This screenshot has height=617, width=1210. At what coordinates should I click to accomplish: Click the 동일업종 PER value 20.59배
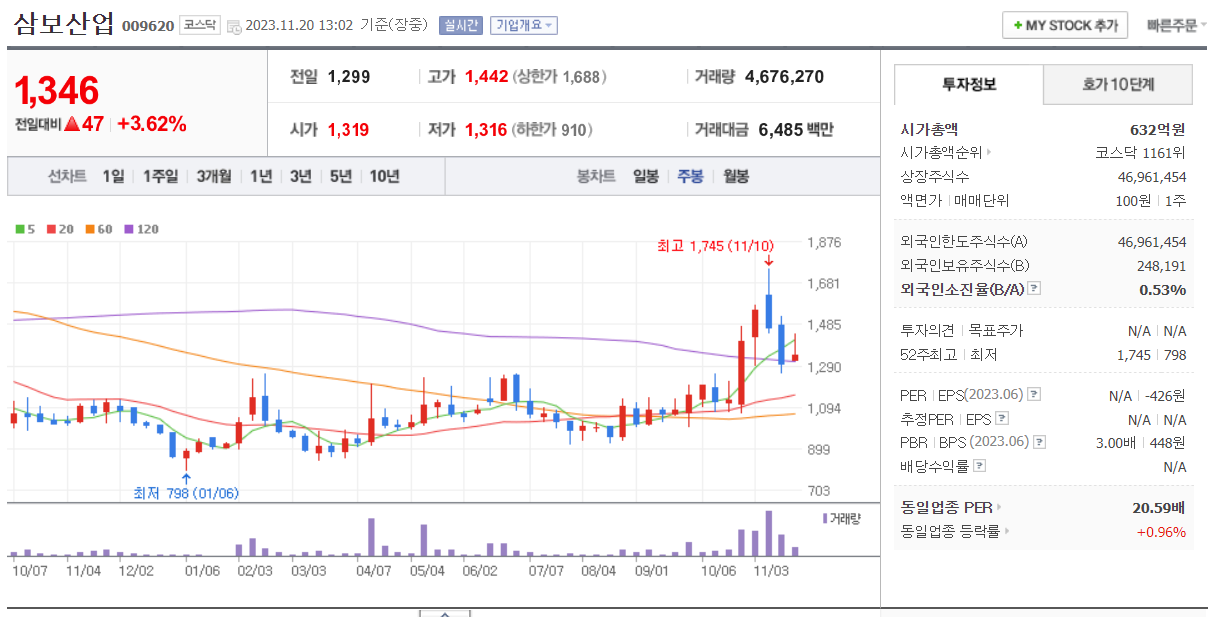point(1159,508)
